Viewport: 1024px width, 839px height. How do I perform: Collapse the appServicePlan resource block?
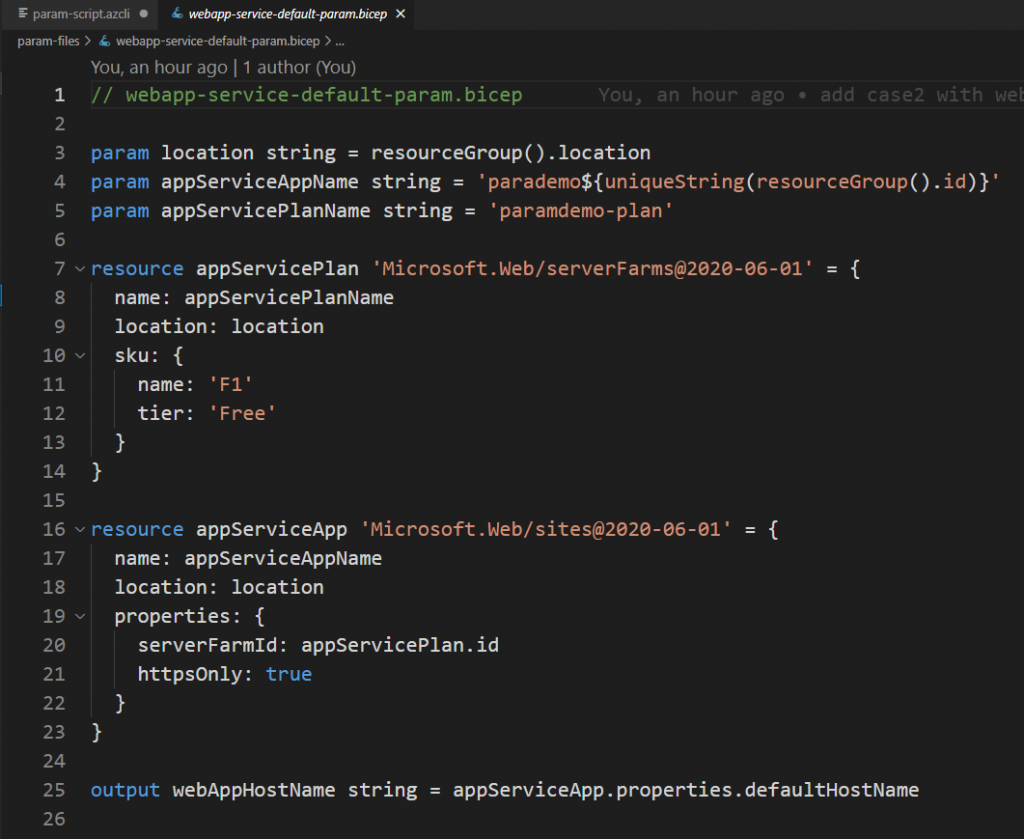click(x=80, y=269)
